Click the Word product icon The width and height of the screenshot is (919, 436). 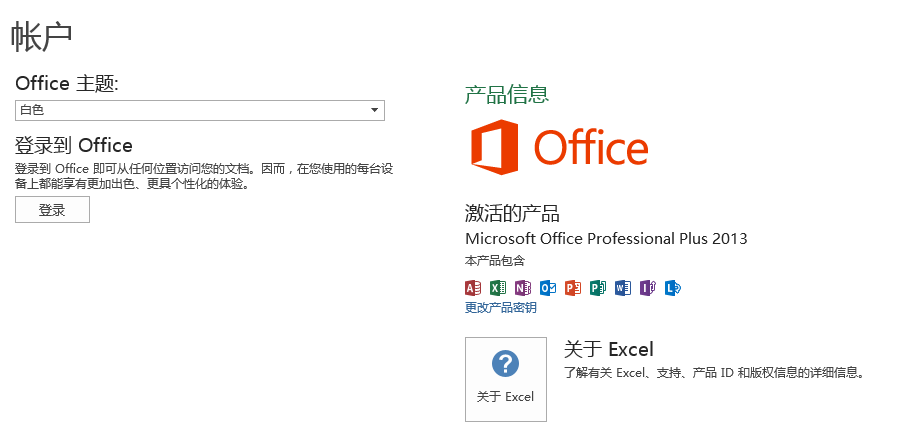click(x=623, y=288)
